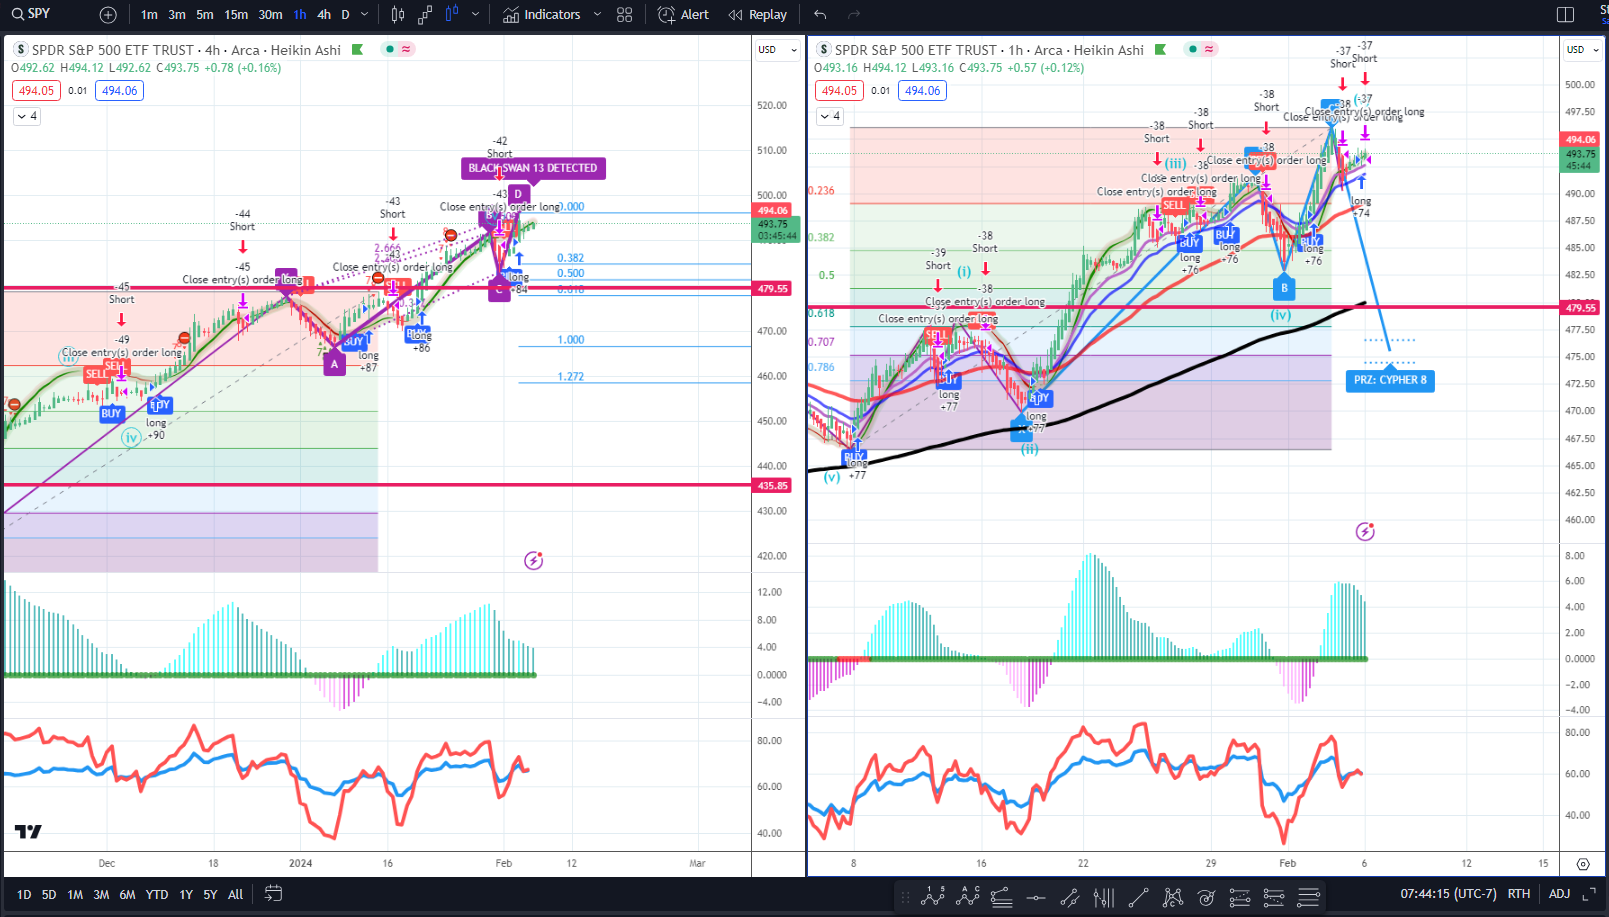1609x917 pixels.
Task: Click the compare or add symbol plus icon
Action: 108,15
